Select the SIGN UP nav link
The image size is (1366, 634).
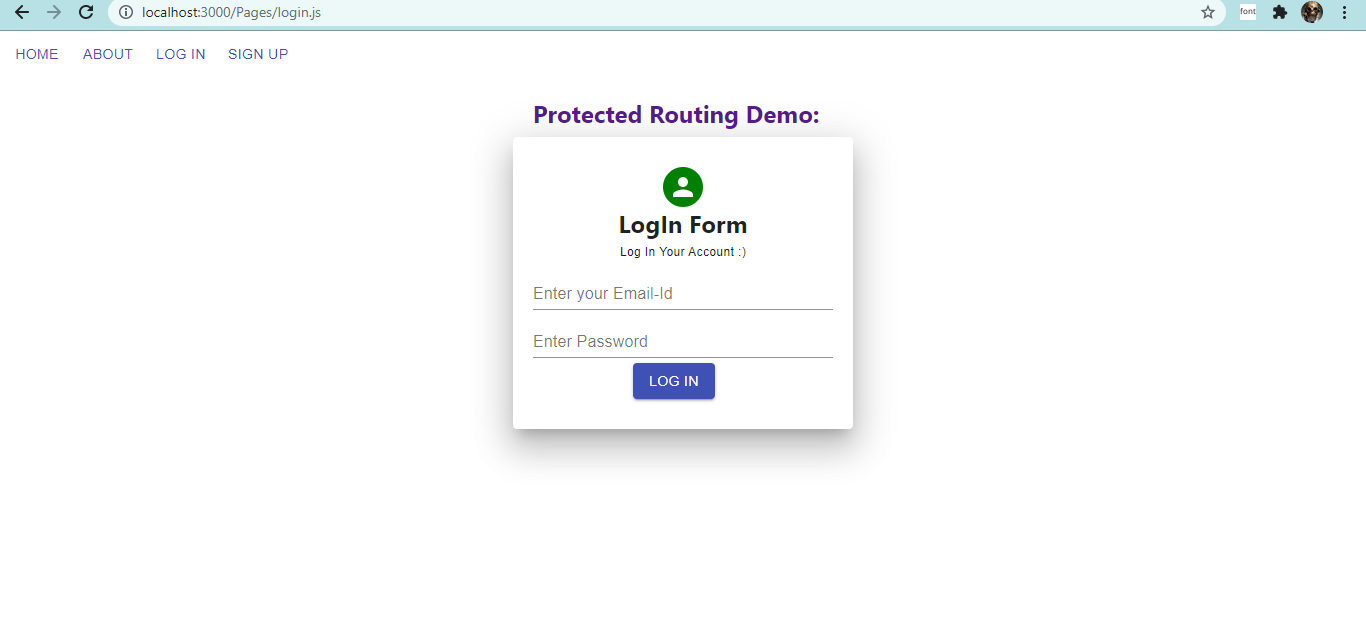point(257,54)
